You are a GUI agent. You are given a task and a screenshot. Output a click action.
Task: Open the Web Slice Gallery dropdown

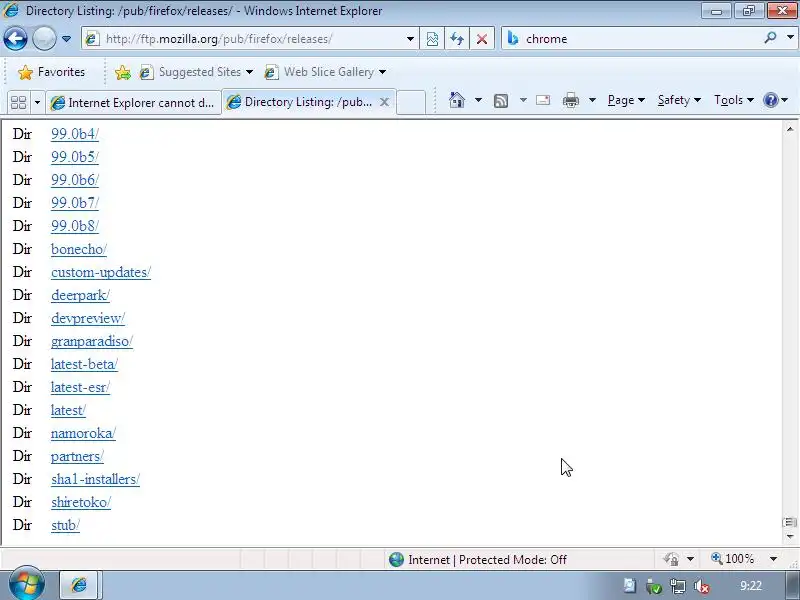pyautogui.click(x=325, y=72)
